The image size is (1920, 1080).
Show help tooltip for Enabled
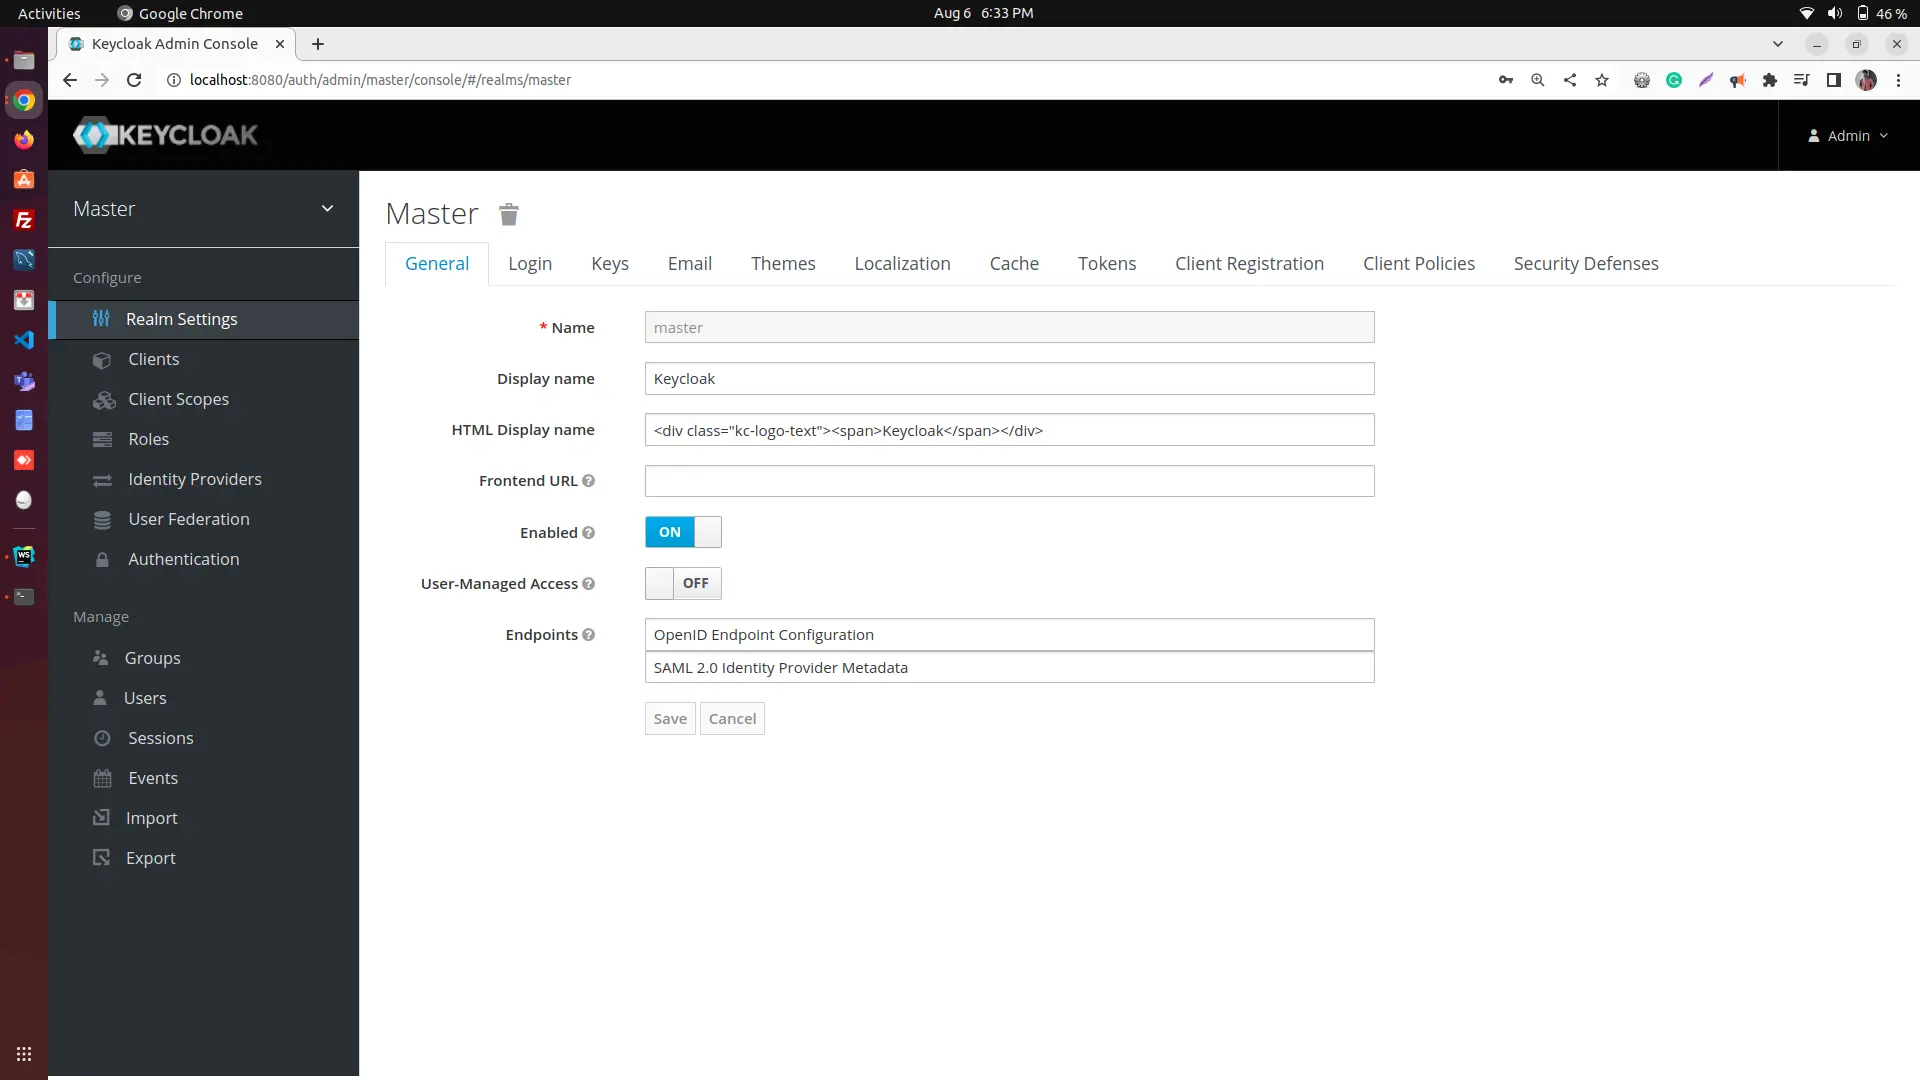(x=588, y=533)
